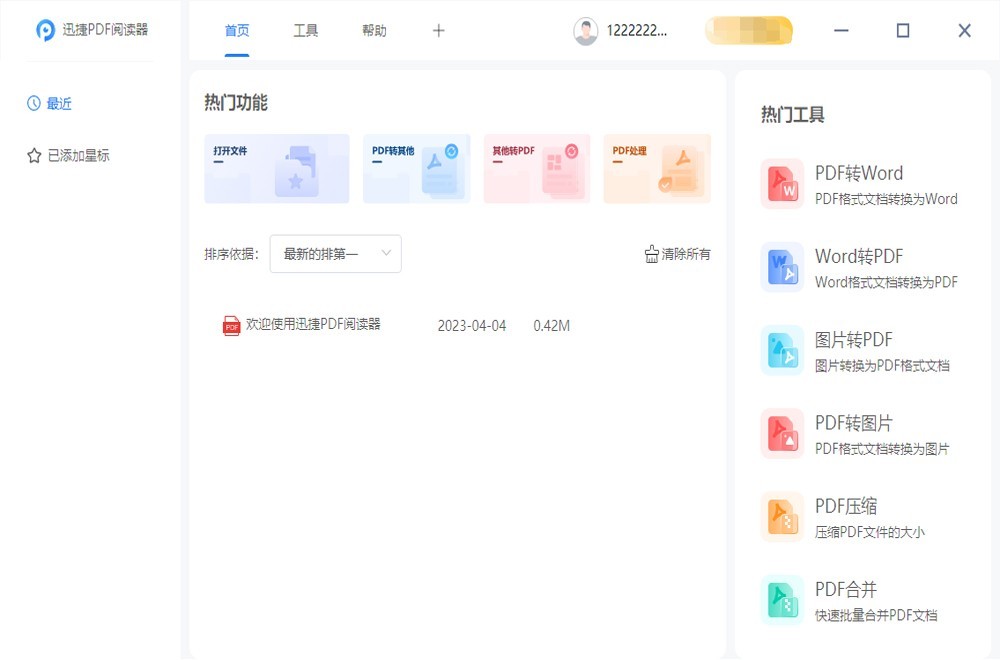Screen dimensions: 1000x660
Task: Click 清除所有 to clear recent files
Action: pyautogui.click(x=677, y=254)
